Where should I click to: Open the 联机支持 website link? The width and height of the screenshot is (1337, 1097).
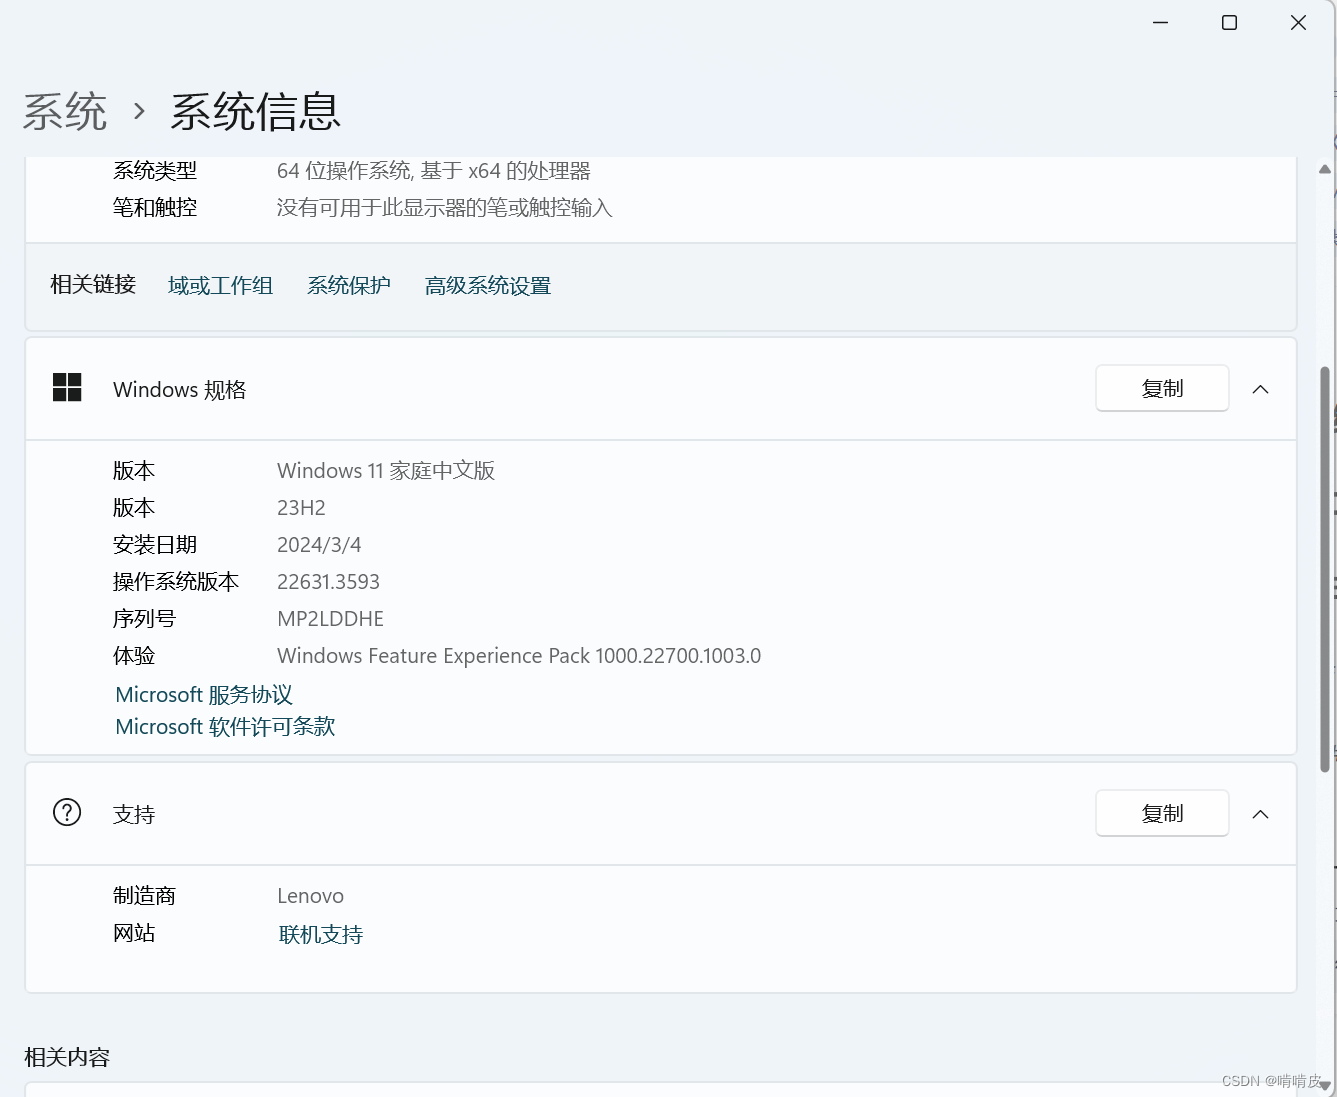(321, 935)
